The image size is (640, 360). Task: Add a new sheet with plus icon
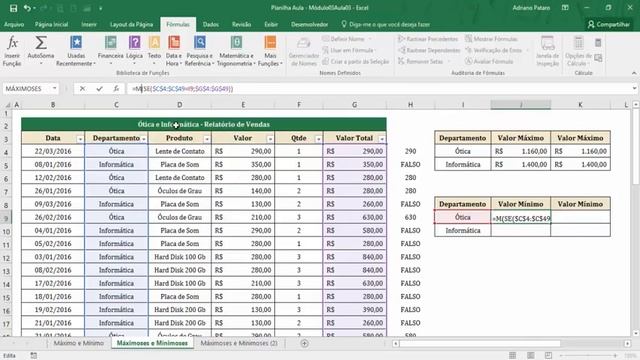(x=304, y=343)
